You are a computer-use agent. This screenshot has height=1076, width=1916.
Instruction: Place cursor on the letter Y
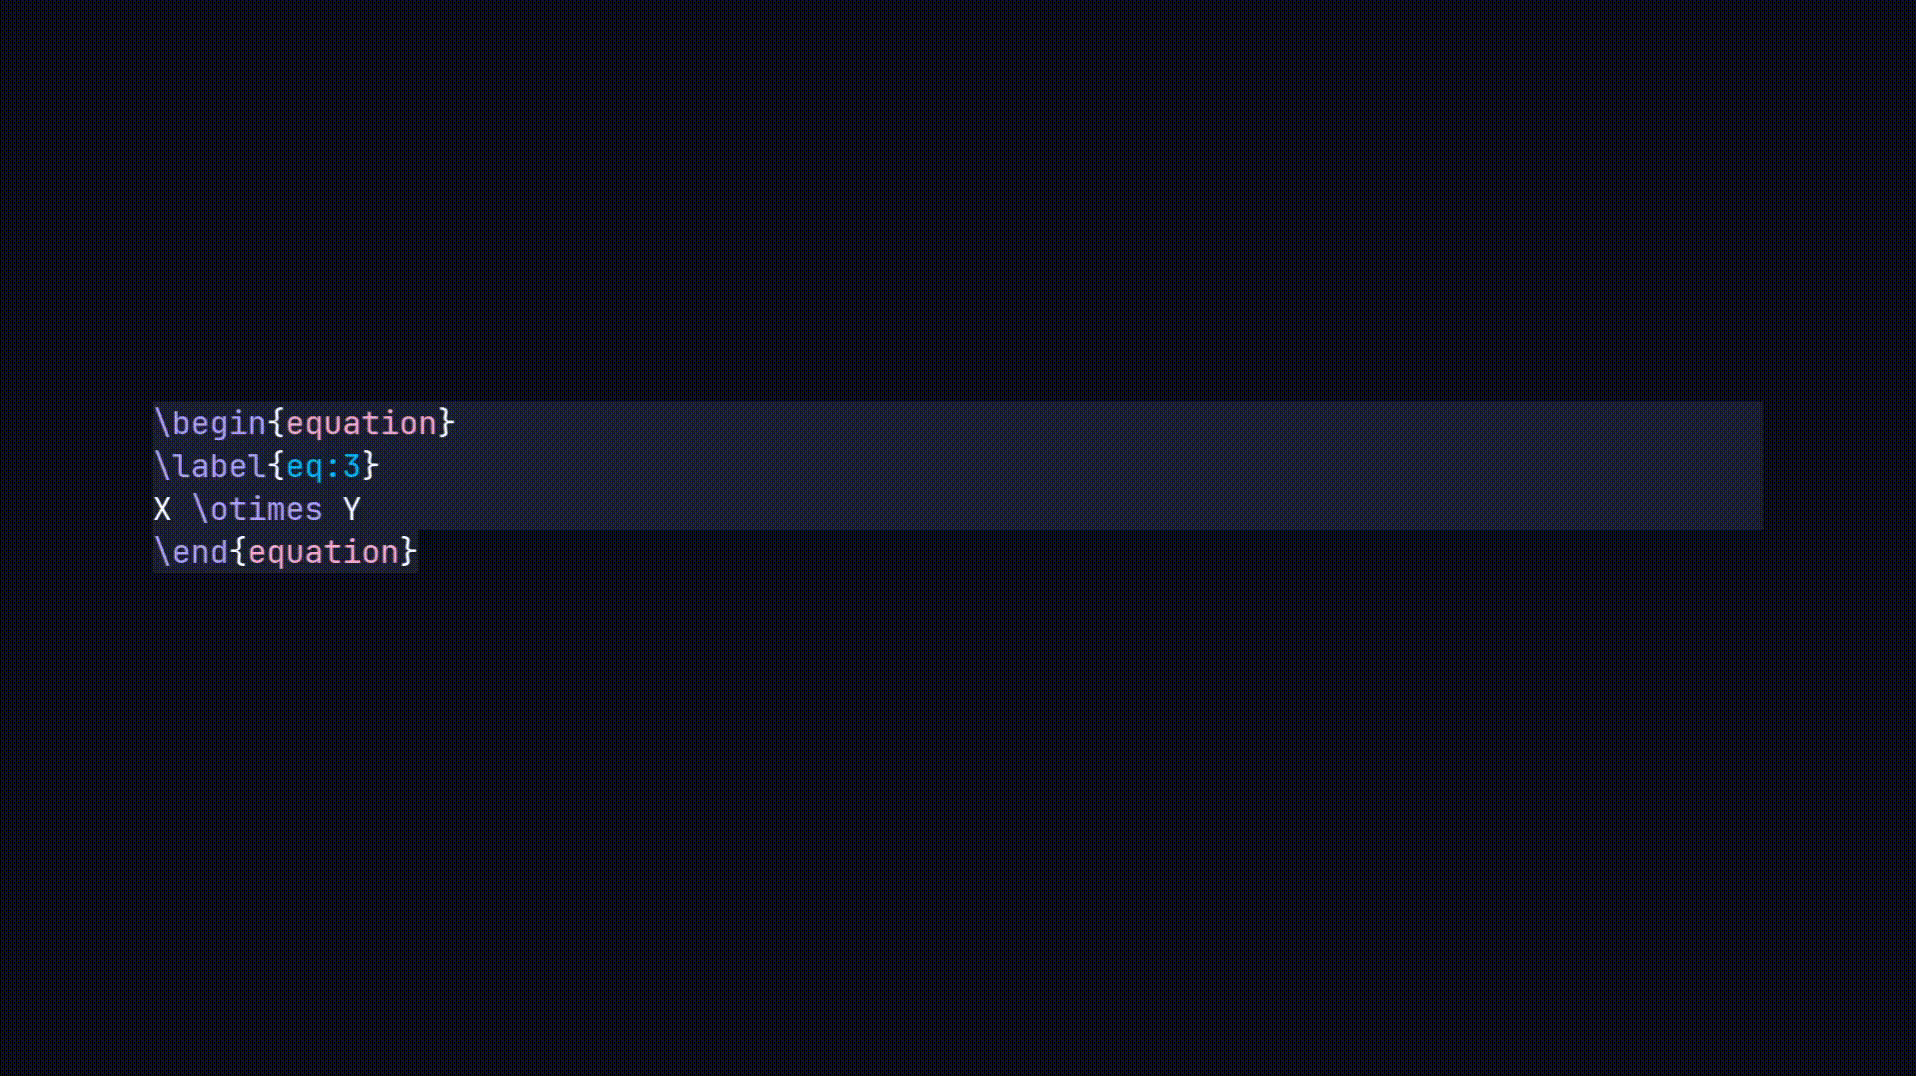click(351, 510)
